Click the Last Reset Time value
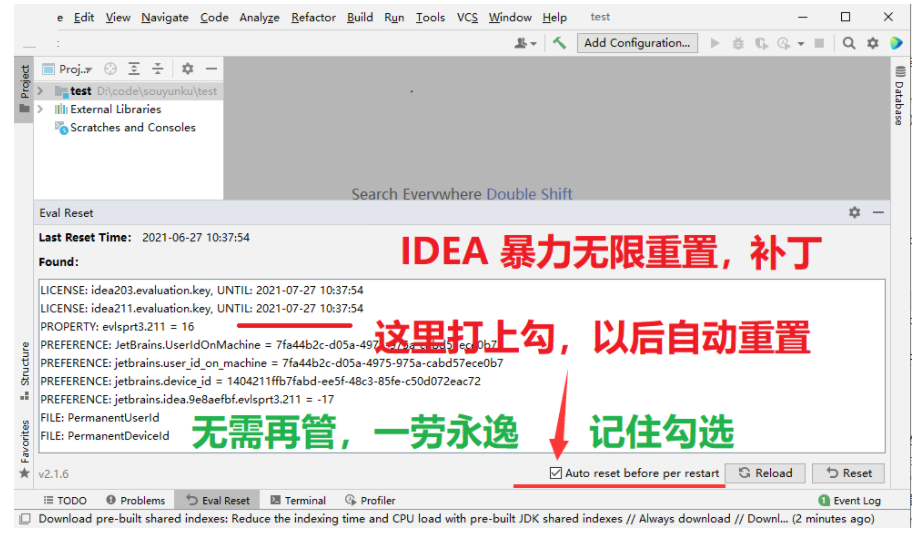 (196, 237)
